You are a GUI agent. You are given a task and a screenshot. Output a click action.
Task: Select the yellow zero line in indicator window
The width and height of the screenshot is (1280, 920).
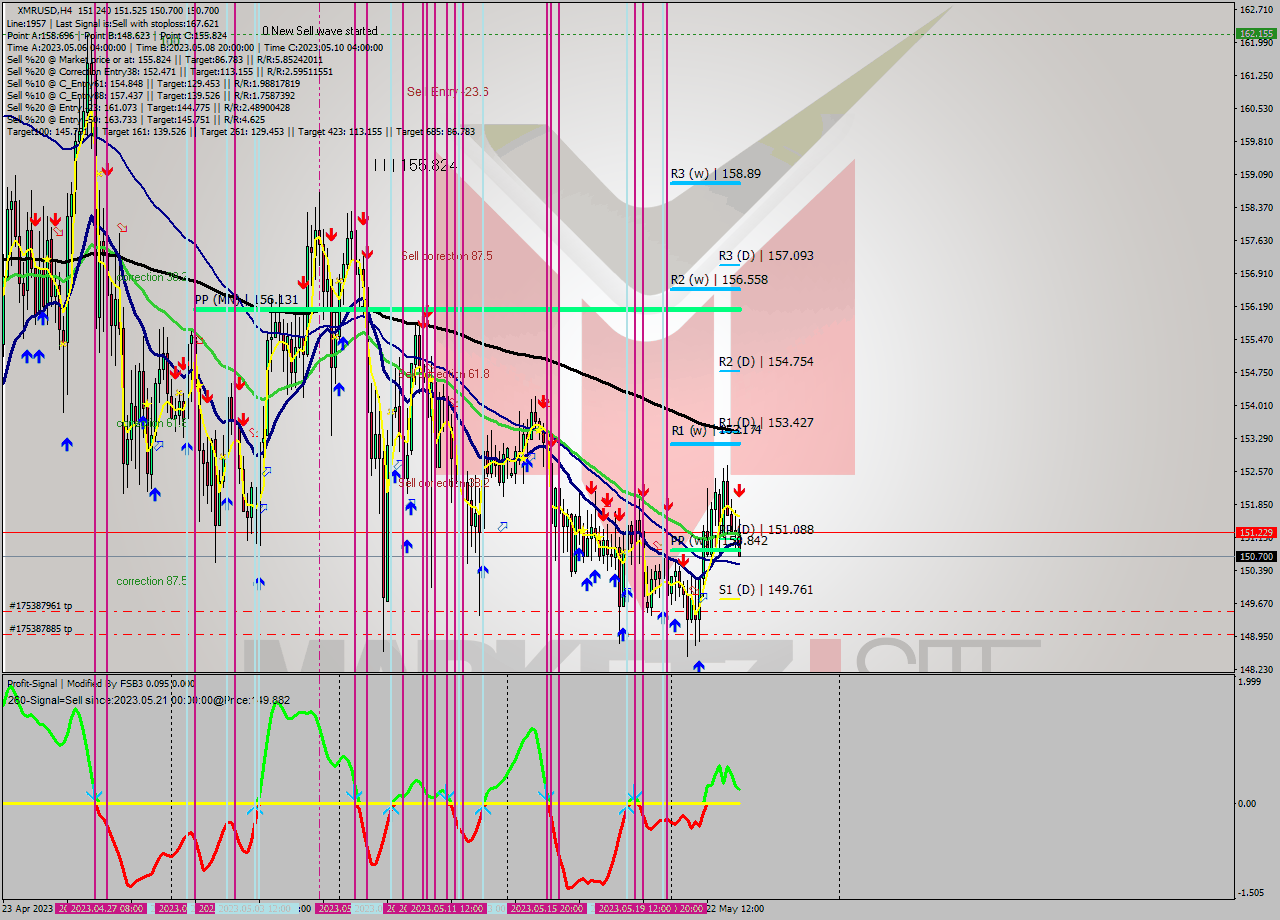pyautogui.click(x=371, y=803)
